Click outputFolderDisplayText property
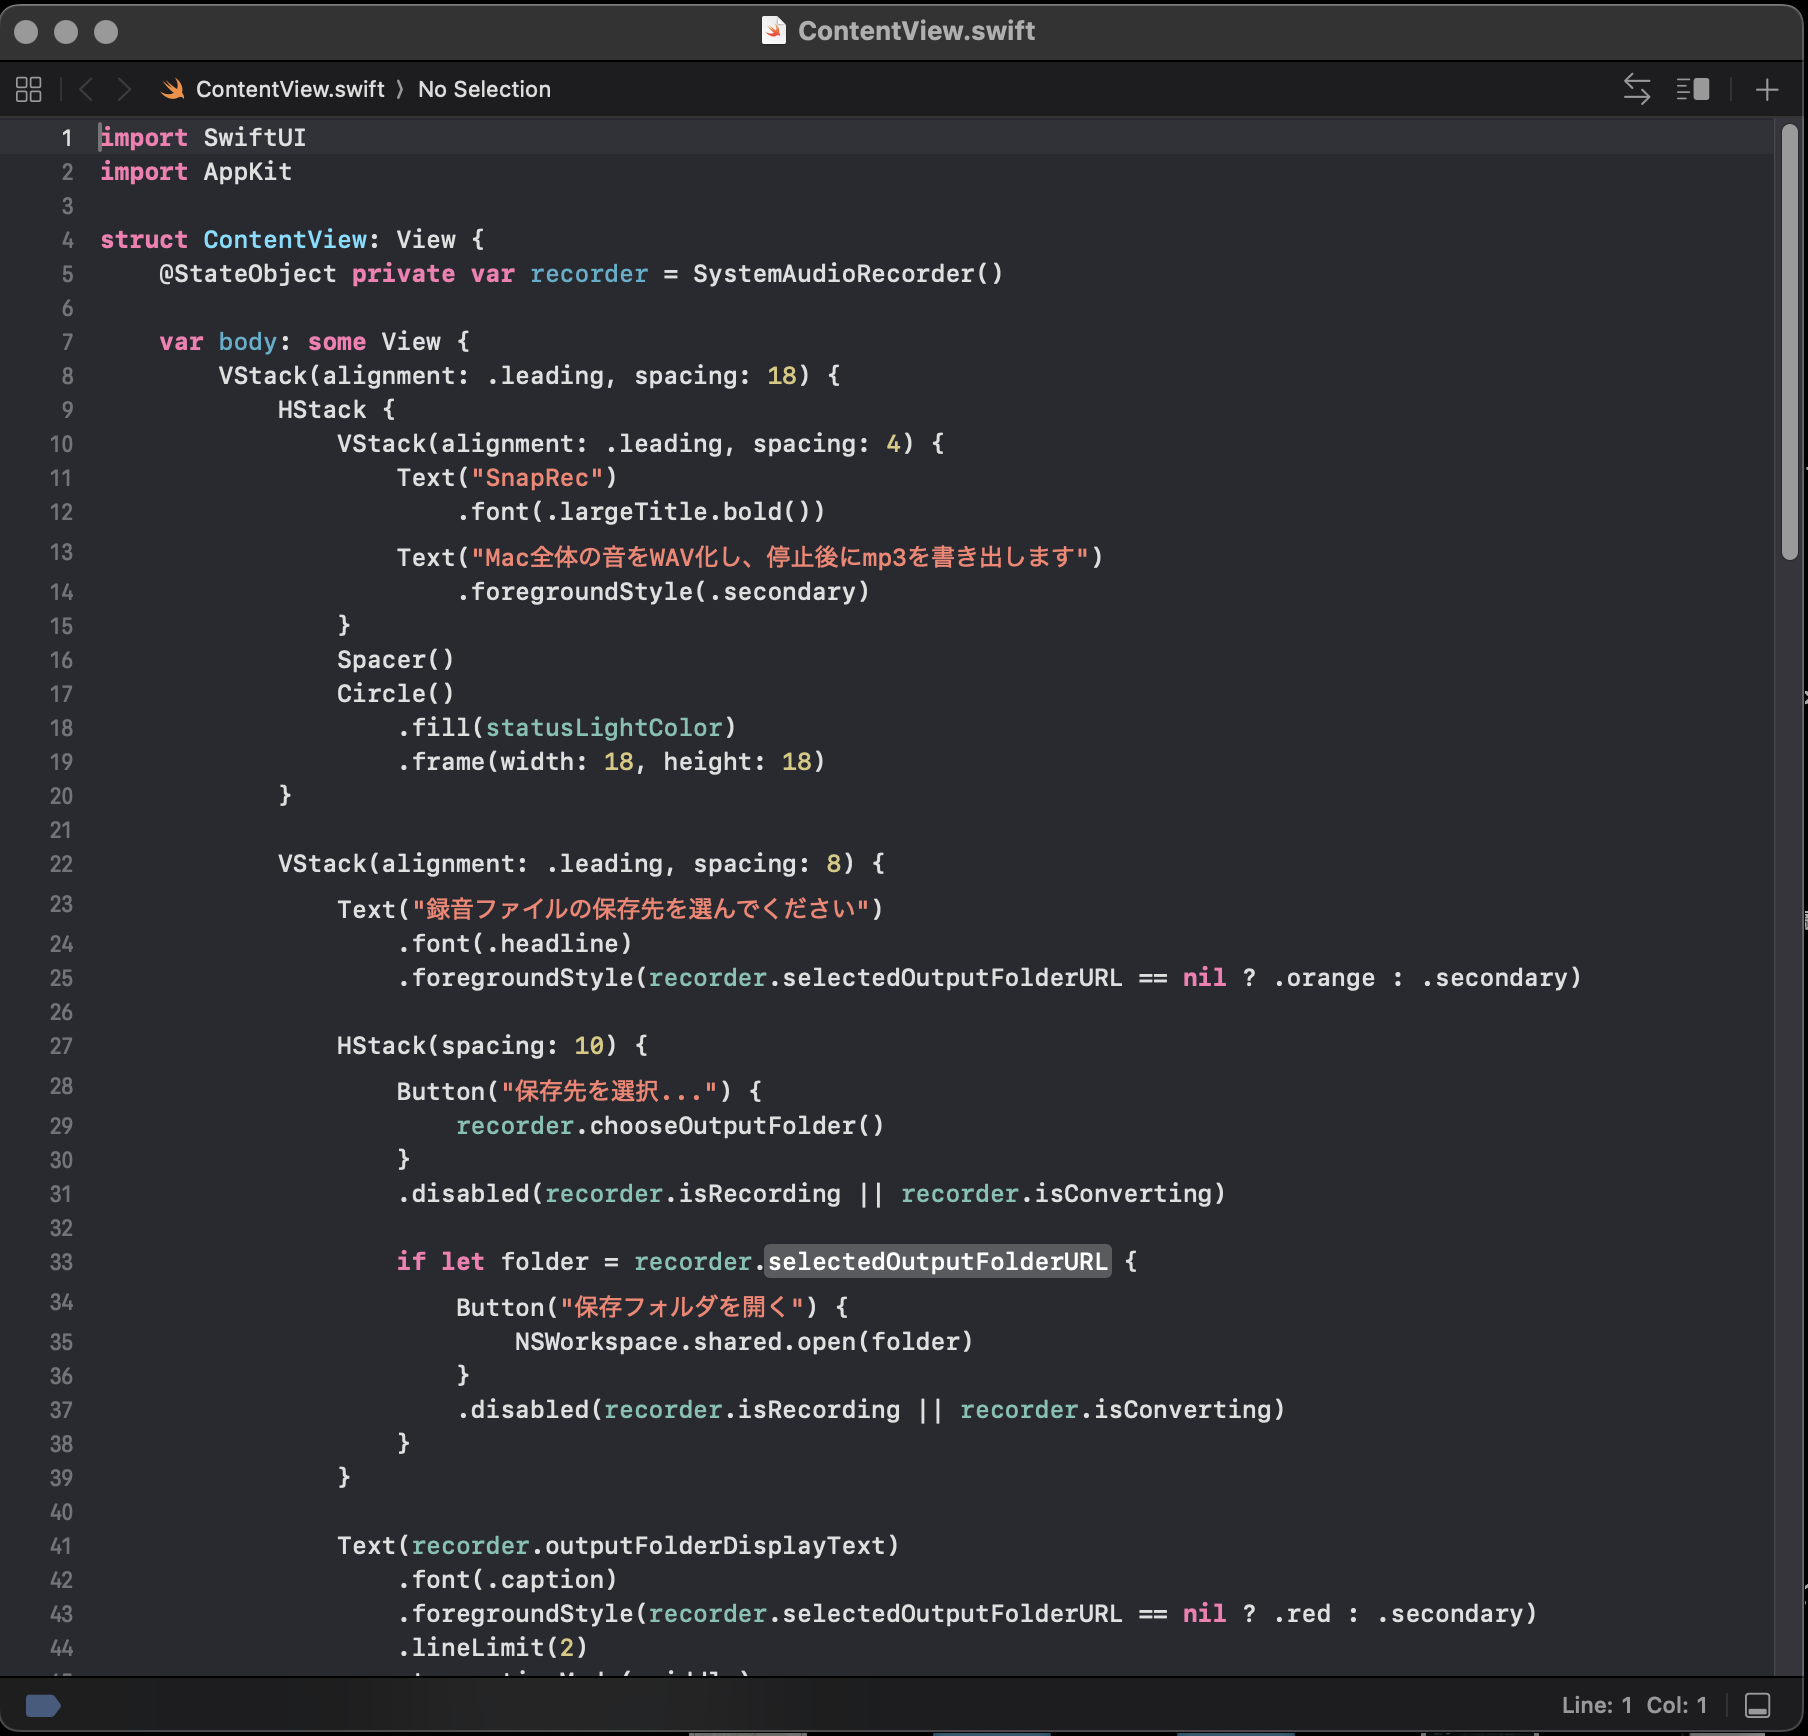This screenshot has width=1808, height=1736. pos(715,1546)
